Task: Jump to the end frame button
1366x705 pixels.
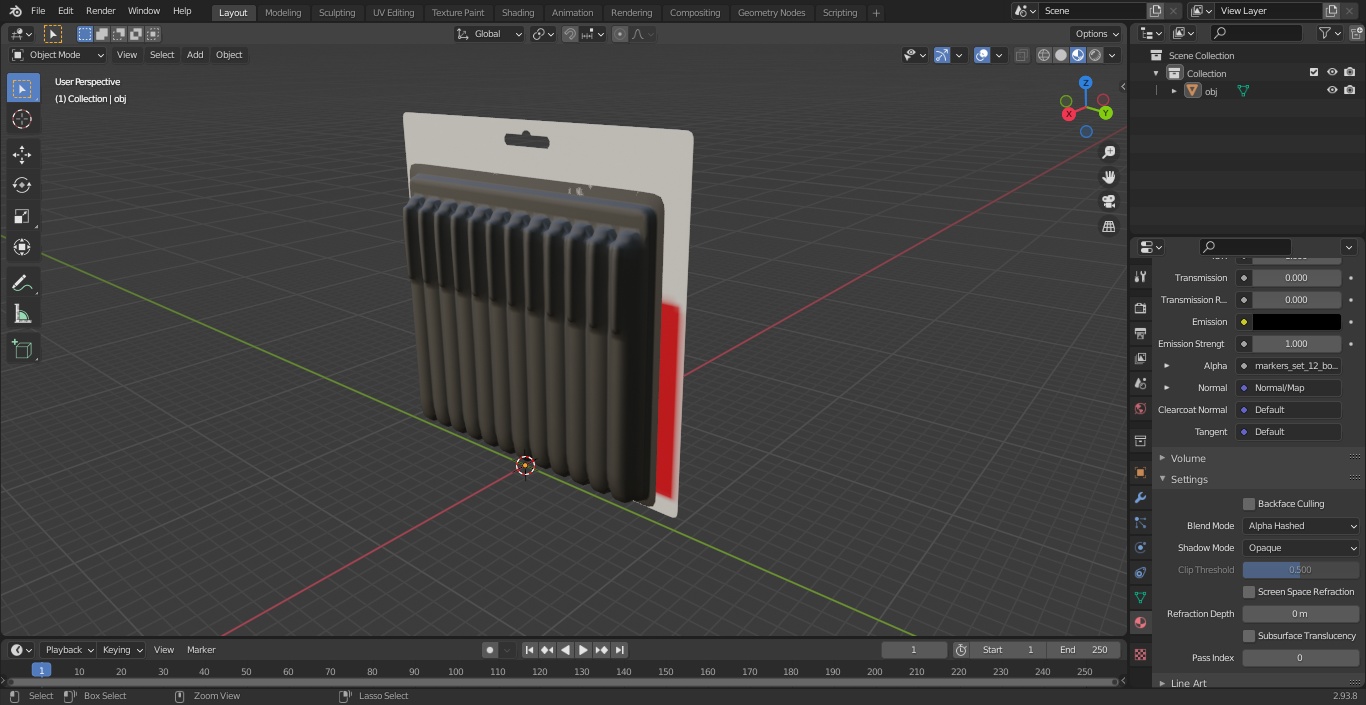Action: pyautogui.click(x=619, y=650)
